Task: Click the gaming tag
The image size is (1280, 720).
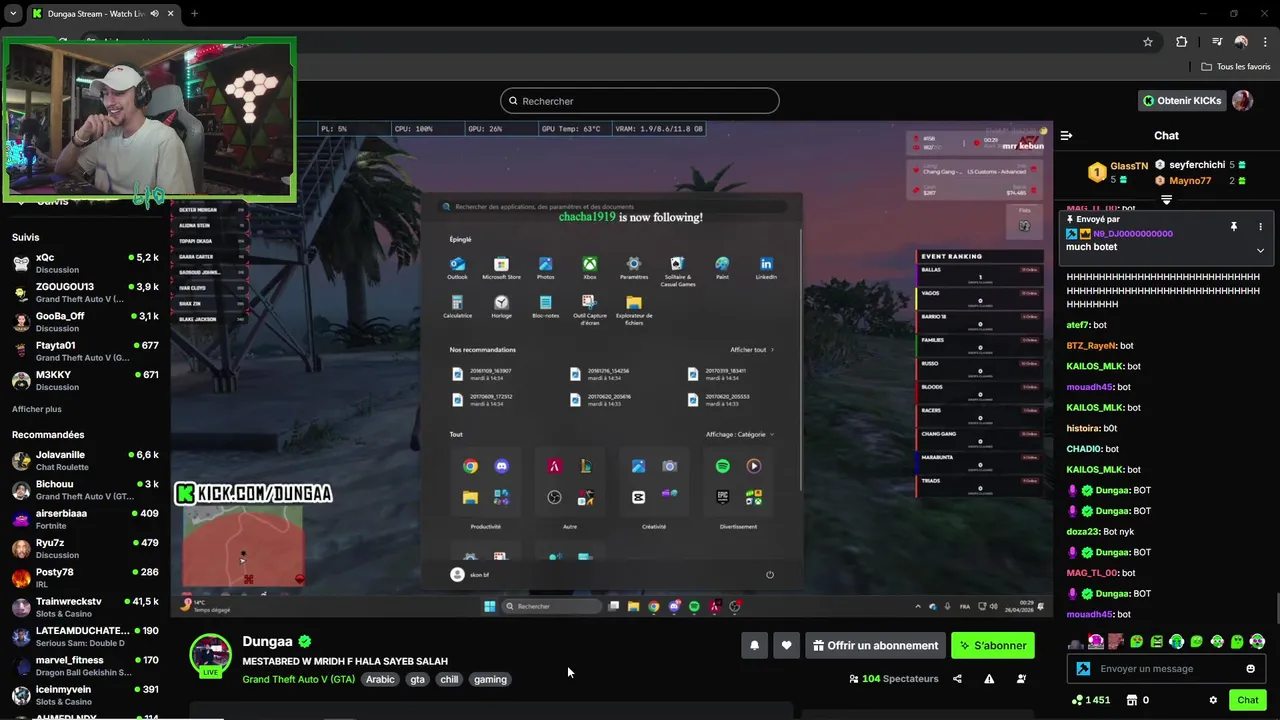Action: (x=490, y=679)
